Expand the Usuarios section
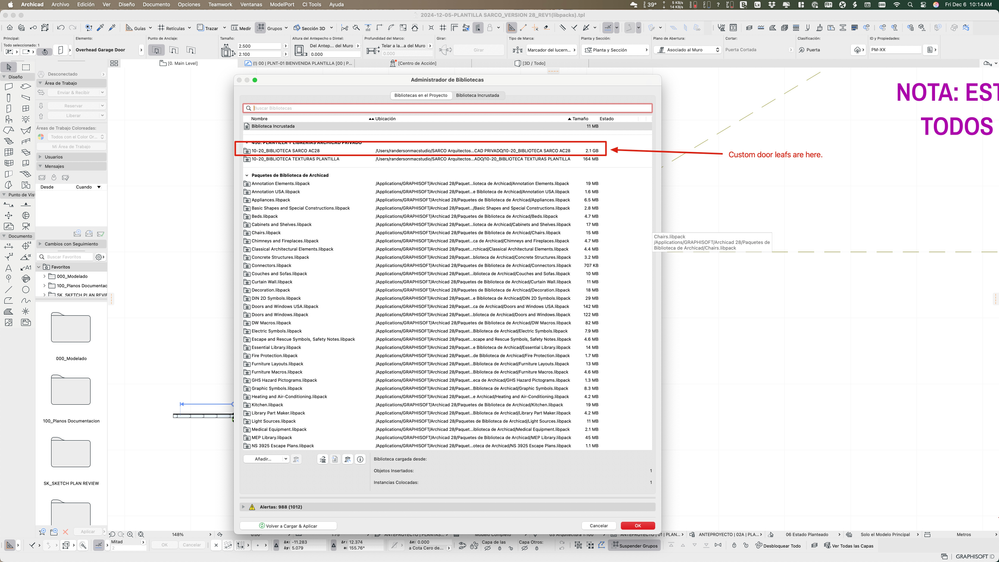The width and height of the screenshot is (999, 562). (40, 157)
